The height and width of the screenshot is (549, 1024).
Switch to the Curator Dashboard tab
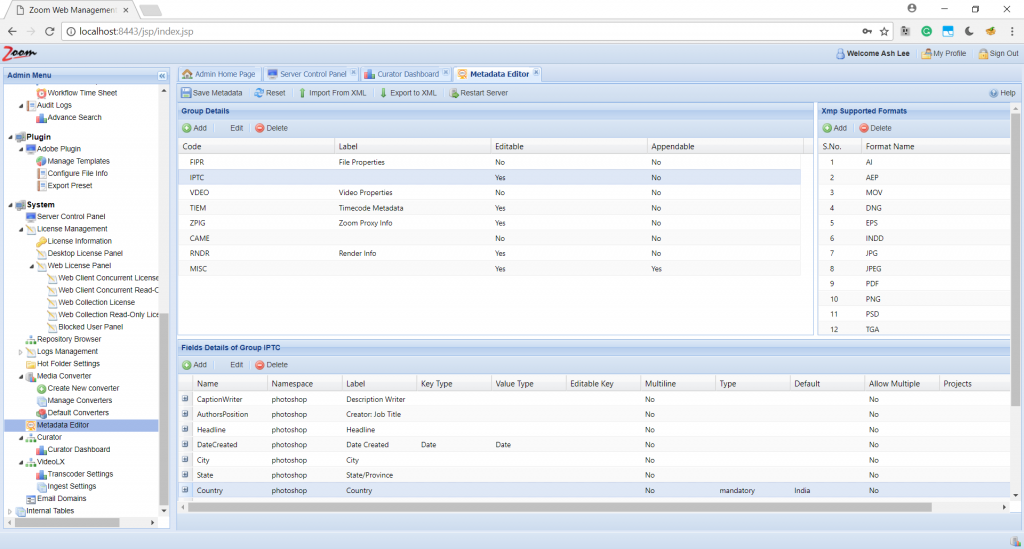point(406,74)
